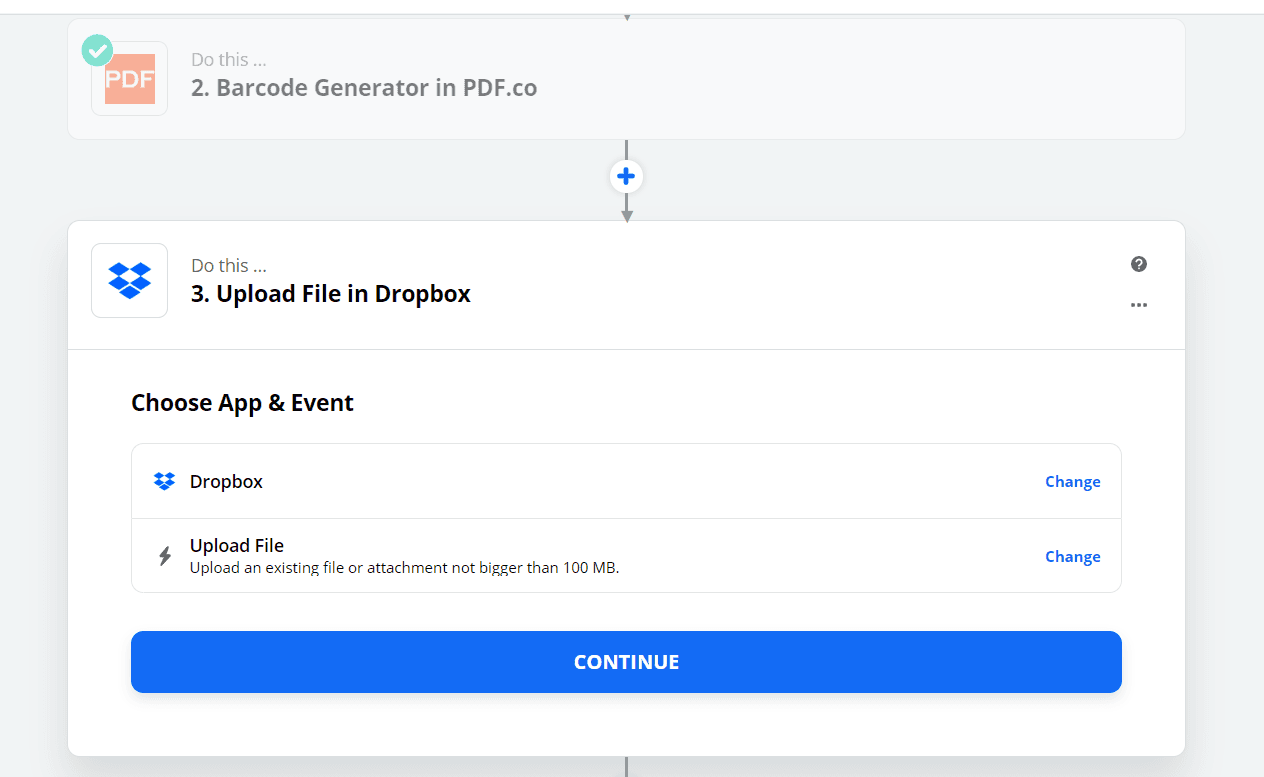Click the lightning bolt icon beside Upload File
This screenshot has height=777, width=1264.
point(164,555)
